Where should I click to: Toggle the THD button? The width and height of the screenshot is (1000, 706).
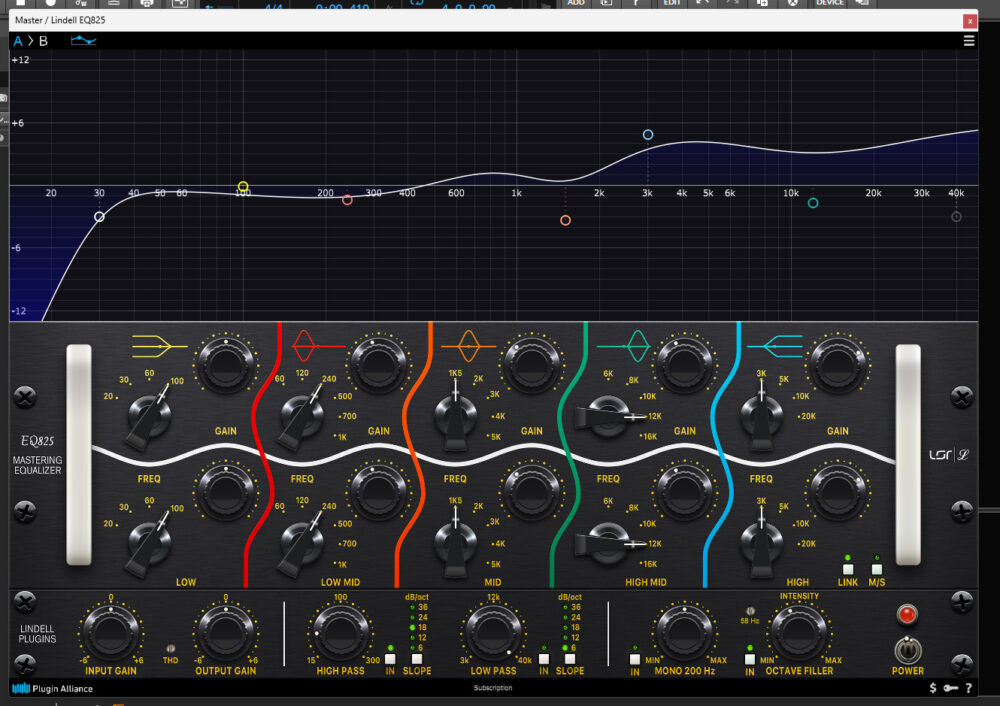(170, 649)
